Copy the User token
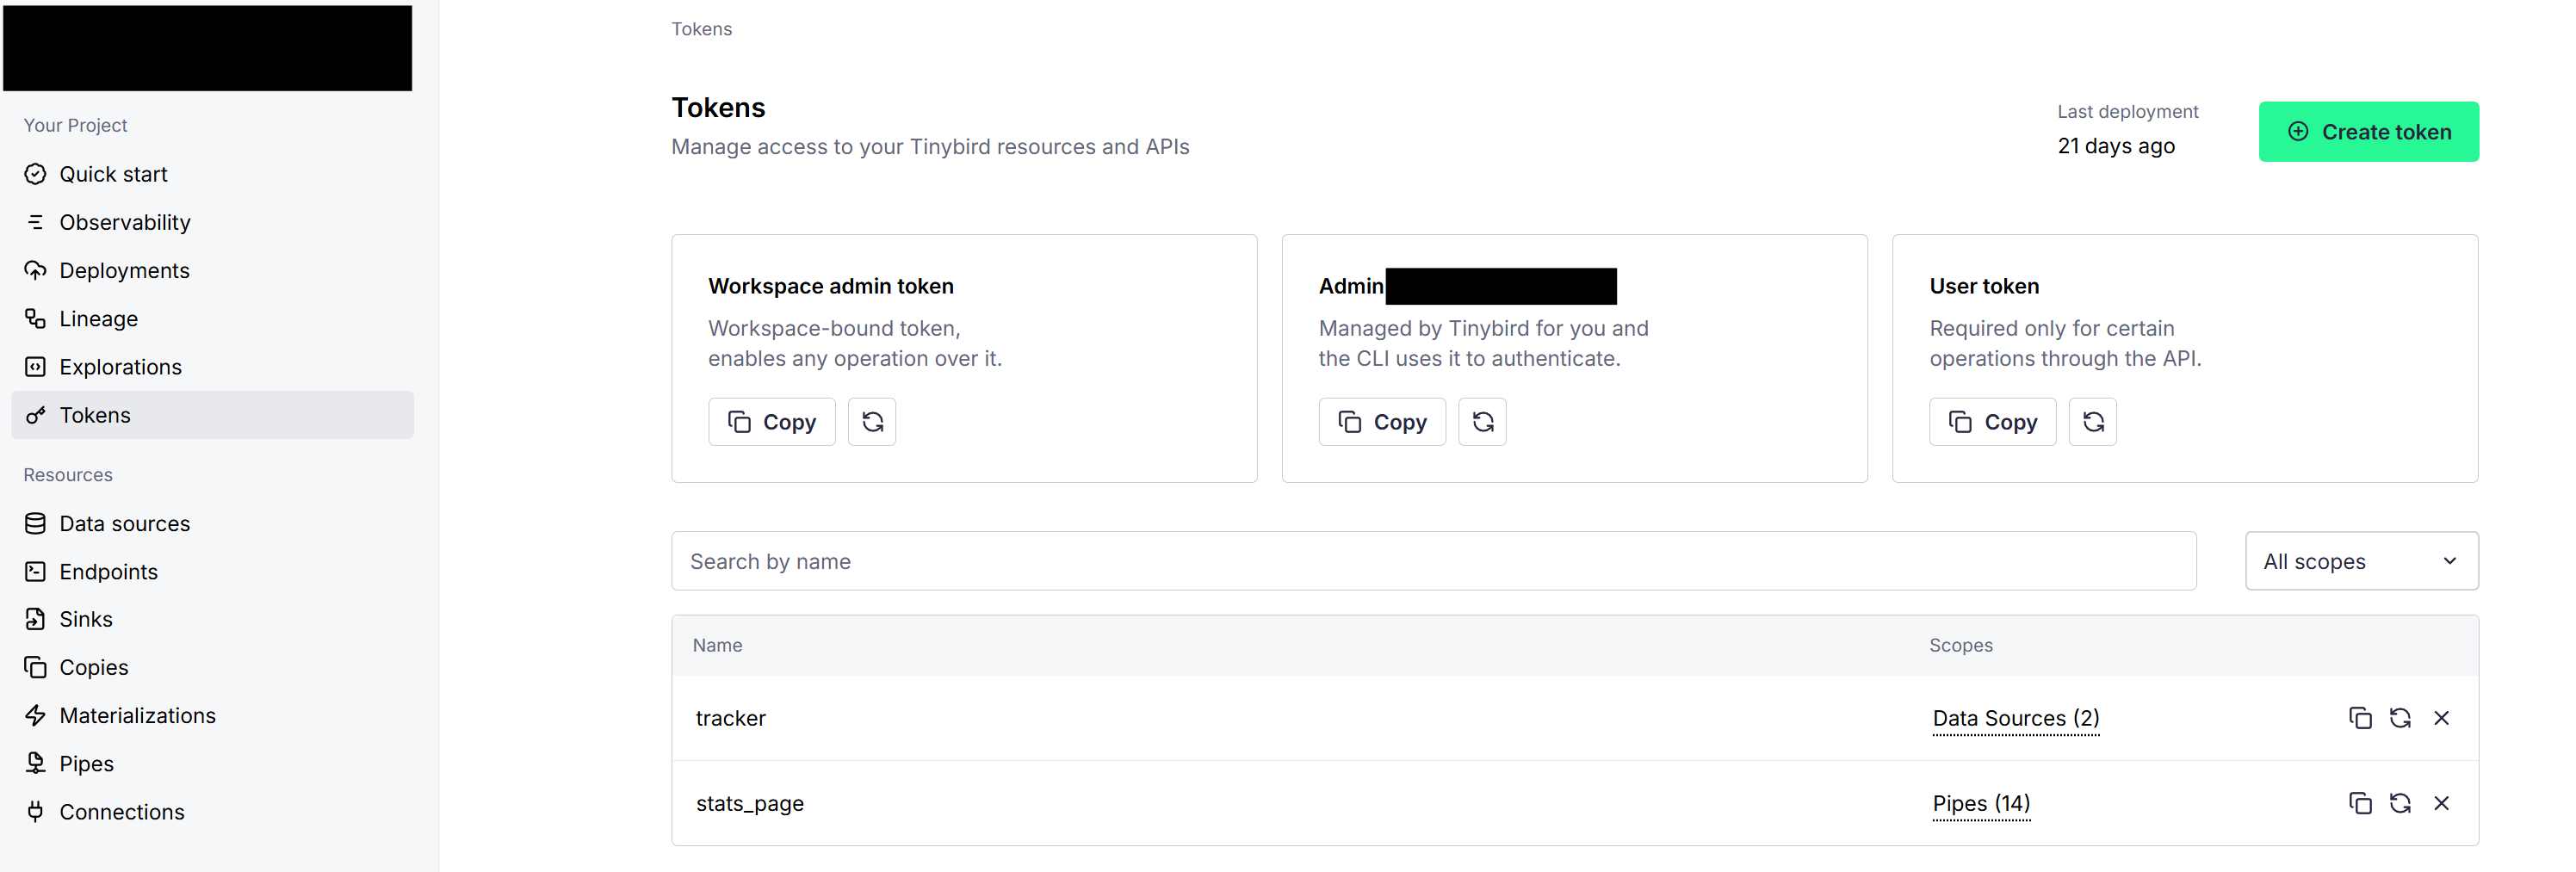The image size is (2576, 872). [x=1991, y=422]
